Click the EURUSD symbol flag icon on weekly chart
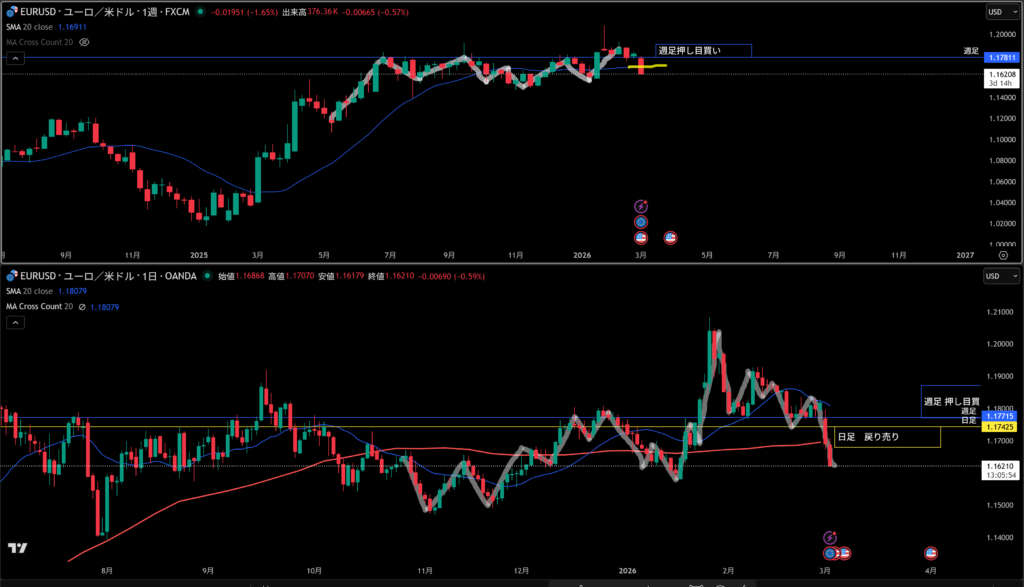Screen dimensions: 1024x587 click(x=11, y=12)
